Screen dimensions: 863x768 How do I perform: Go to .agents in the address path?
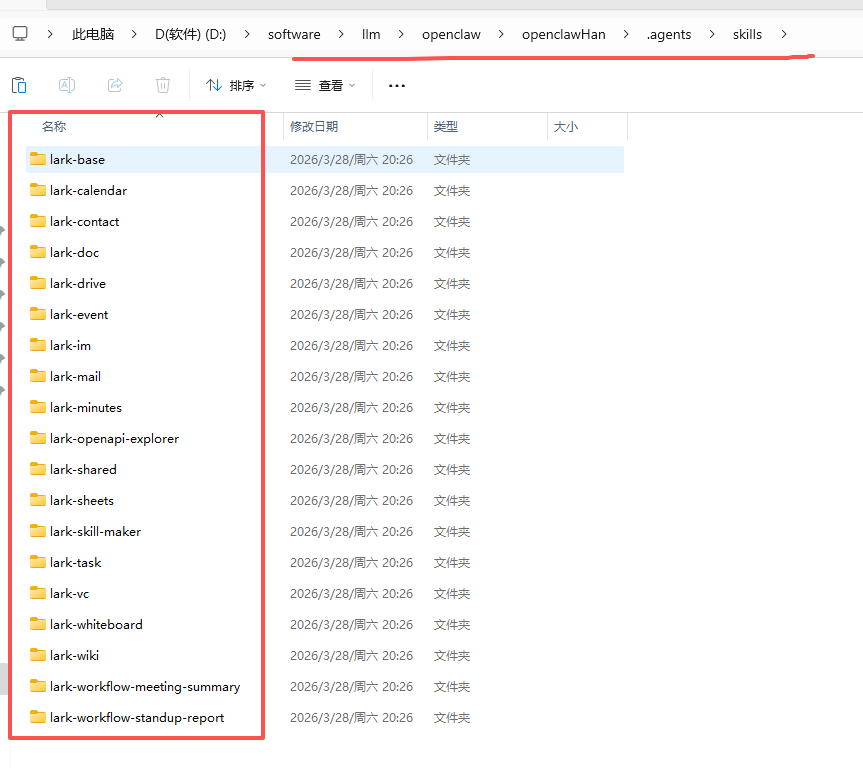tap(668, 34)
